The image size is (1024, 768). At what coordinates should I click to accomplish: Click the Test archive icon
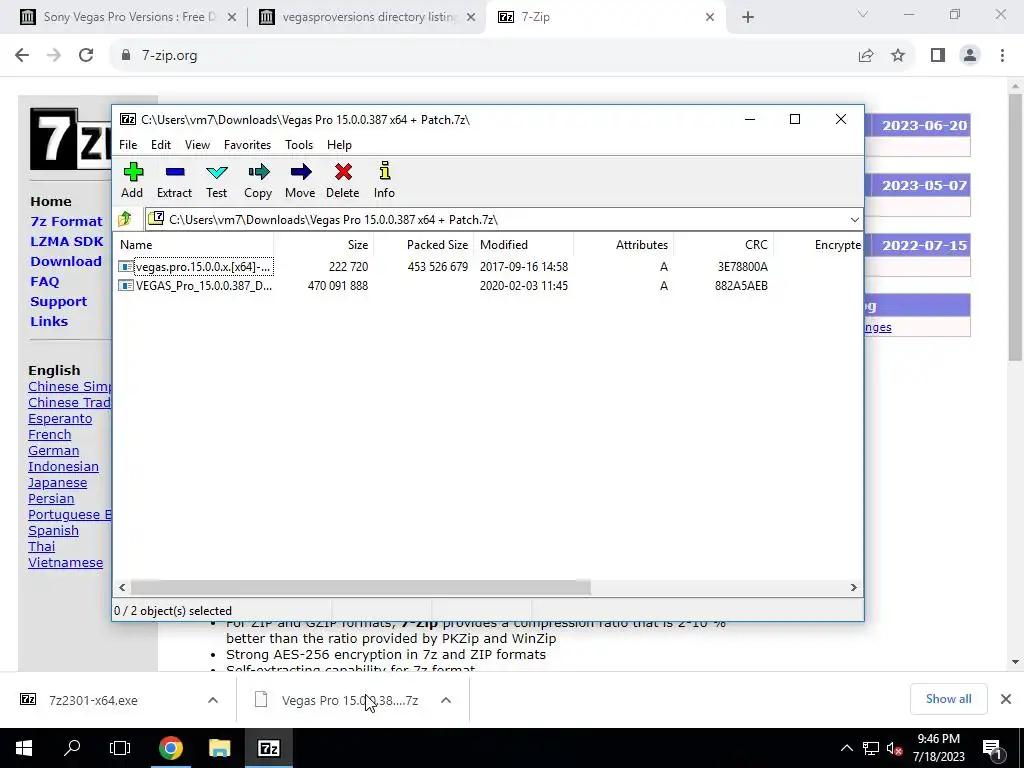pyautogui.click(x=217, y=180)
